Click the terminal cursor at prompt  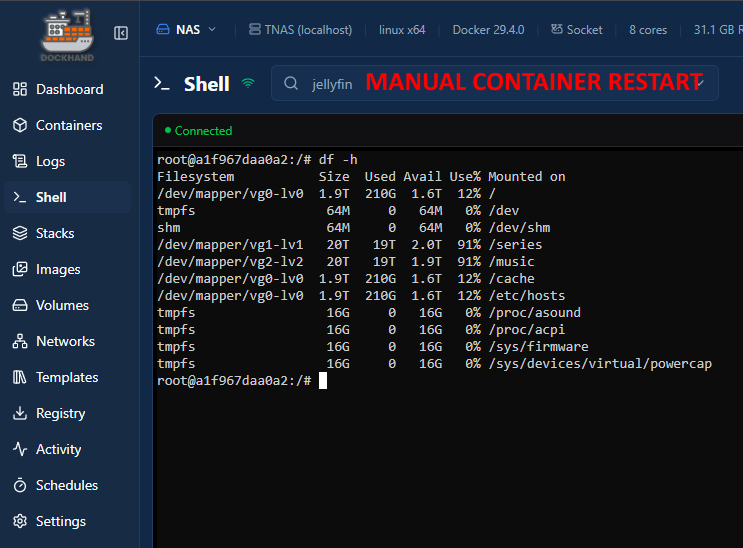pyautogui.click(x=323, y=381)
